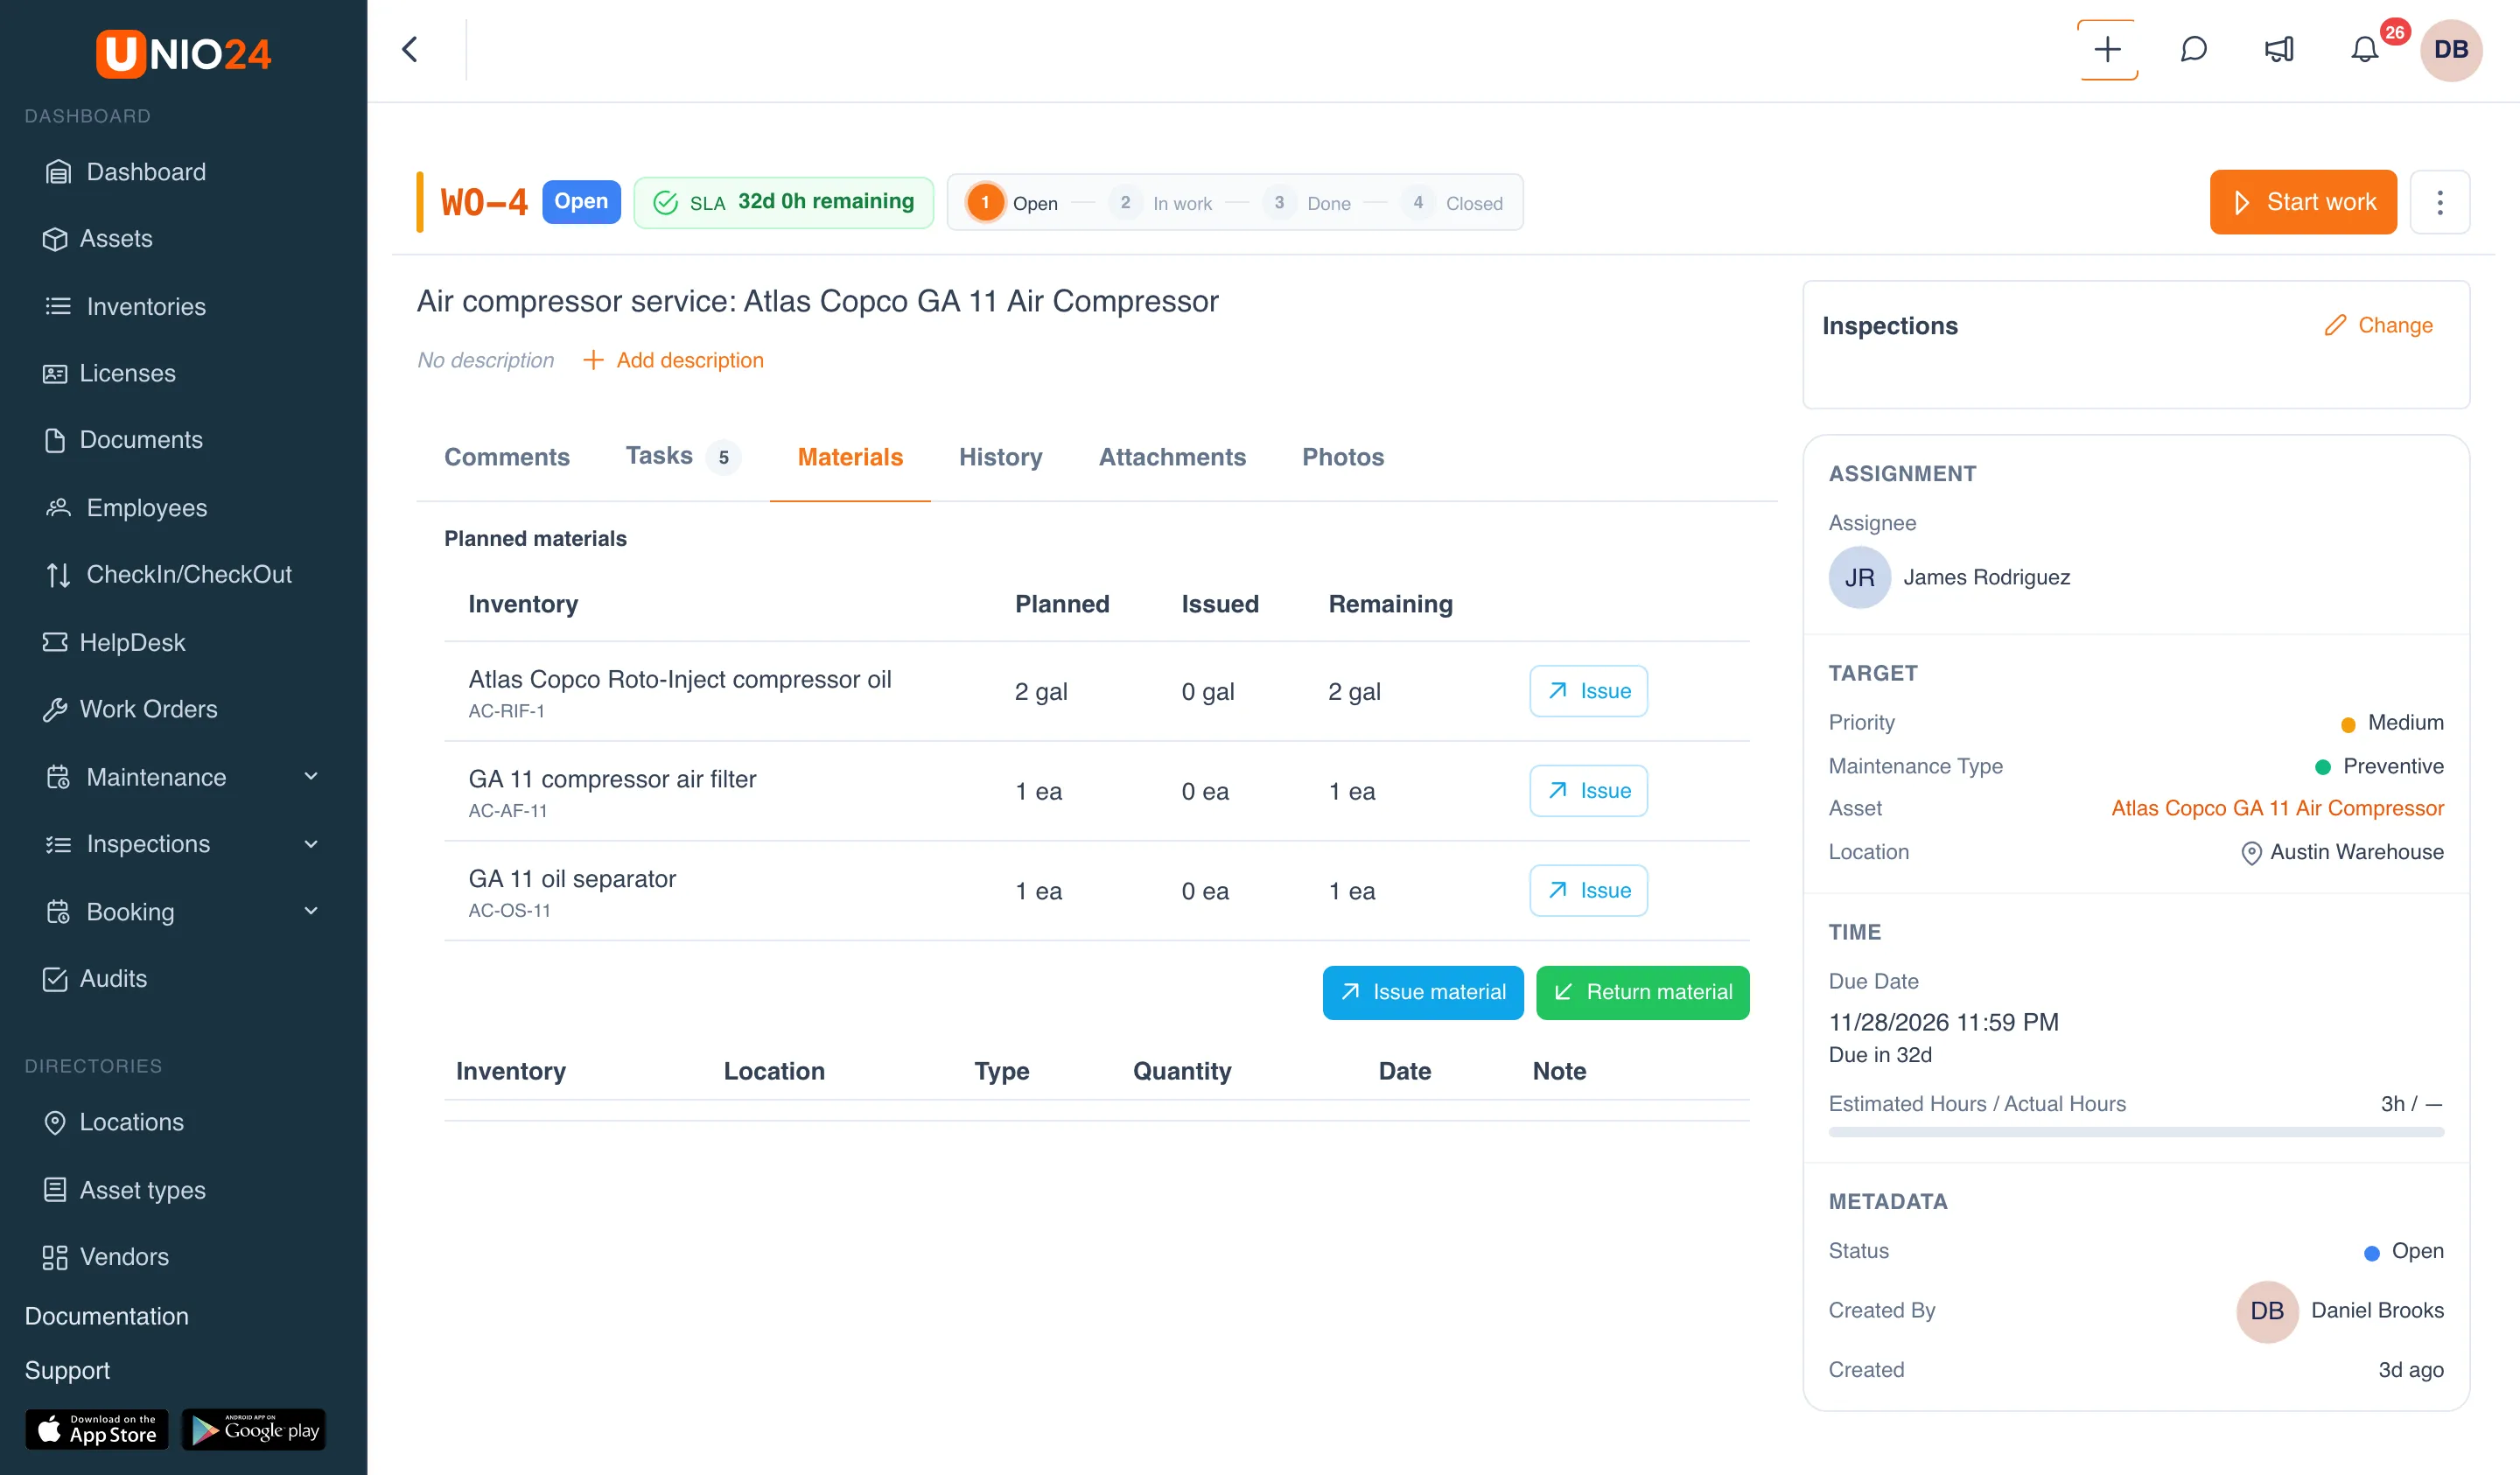Viewport: 2520px width, 1475px height.
Task: Open the Atlas Copco GA 11 Air Compressor asset link
Action: tap(2277, 808)
